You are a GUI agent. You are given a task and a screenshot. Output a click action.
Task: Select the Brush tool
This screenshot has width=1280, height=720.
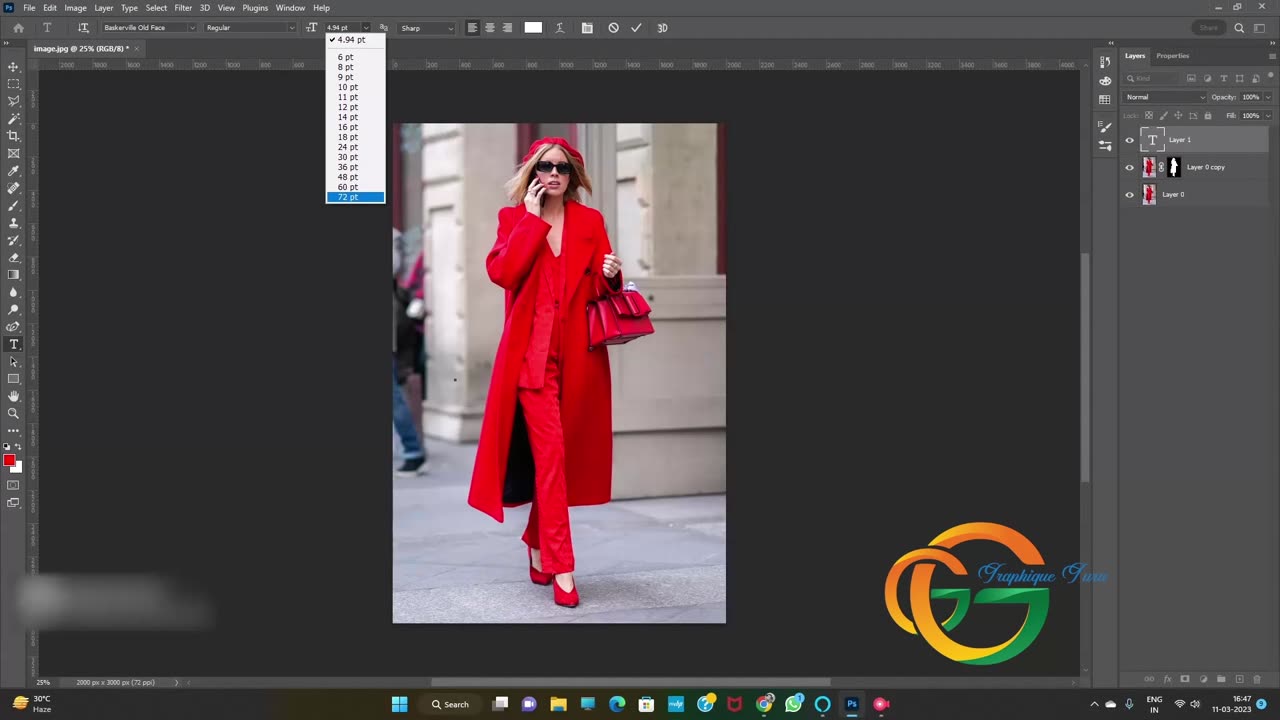pyautogui.click(x=13, y=205)
